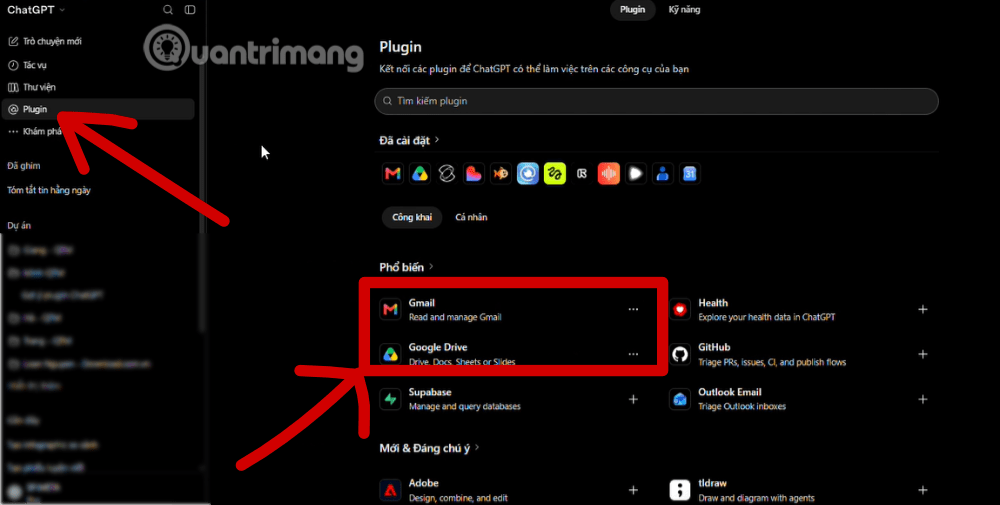Open installed plugin with red waveform icon
Image resolution: width=1000 pixels, height=505 pixels.
click(608, 173)
